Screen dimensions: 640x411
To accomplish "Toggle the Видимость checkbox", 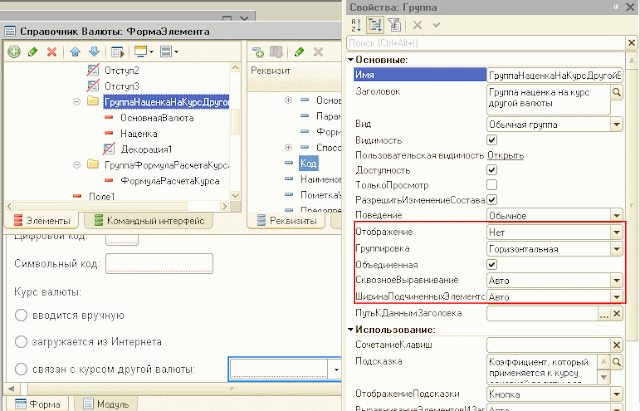I will pyautogui.click(x=492, y=140).
